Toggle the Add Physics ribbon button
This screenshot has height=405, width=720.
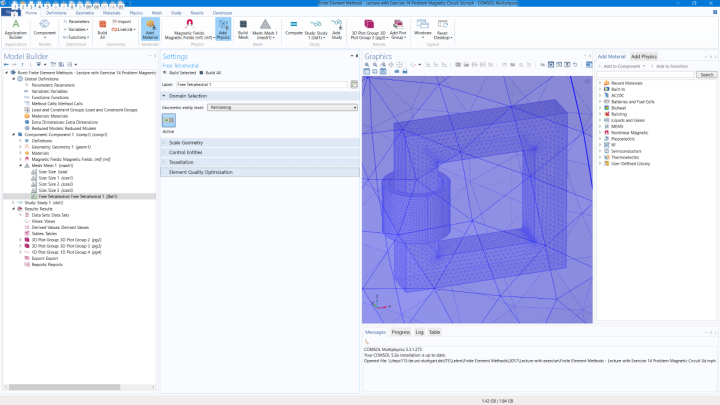tap(223, 29)
